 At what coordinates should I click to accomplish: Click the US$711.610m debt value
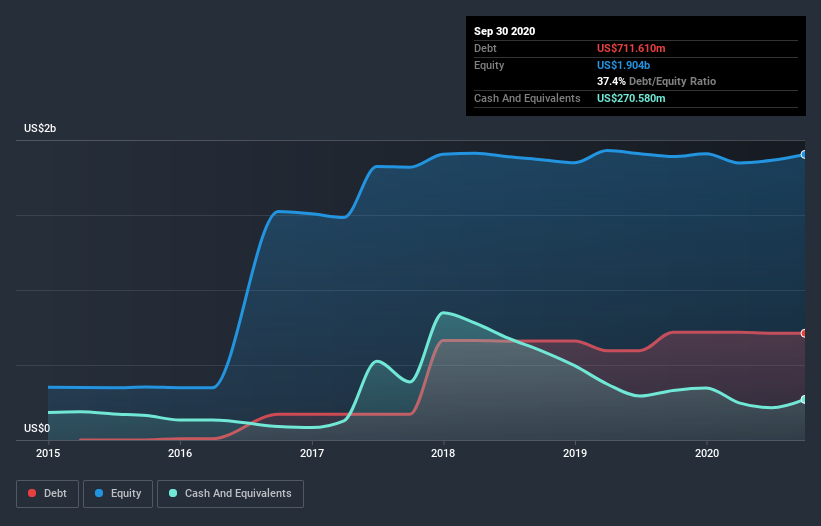(x=631, y=48)
